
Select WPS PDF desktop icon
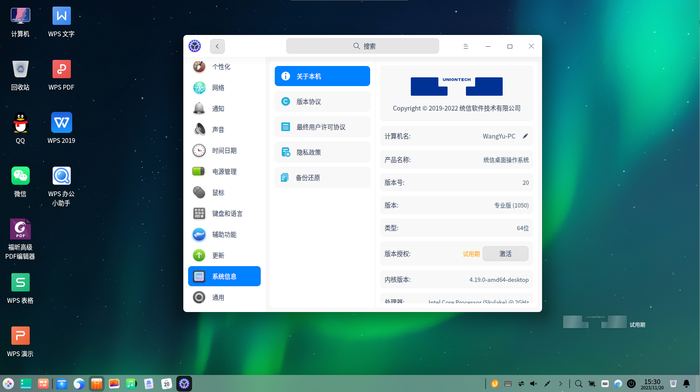(x=61, y=75)
